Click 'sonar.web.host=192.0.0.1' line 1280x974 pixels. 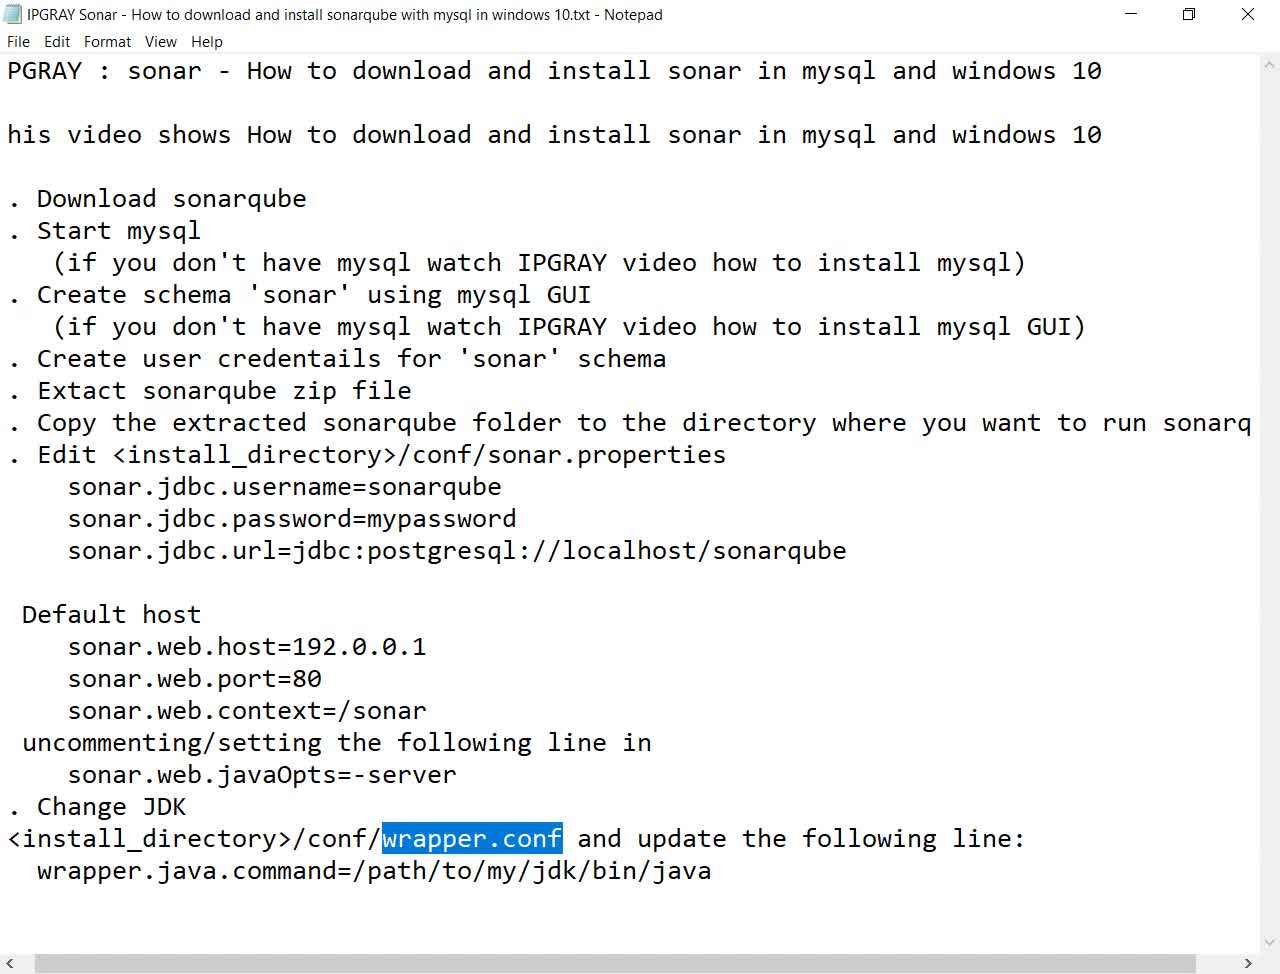coord(247,647)
